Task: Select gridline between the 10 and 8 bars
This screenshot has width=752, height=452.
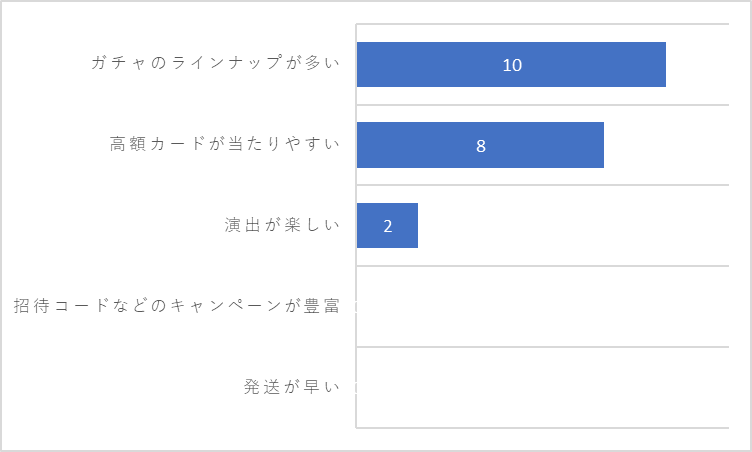Action: 542,105
